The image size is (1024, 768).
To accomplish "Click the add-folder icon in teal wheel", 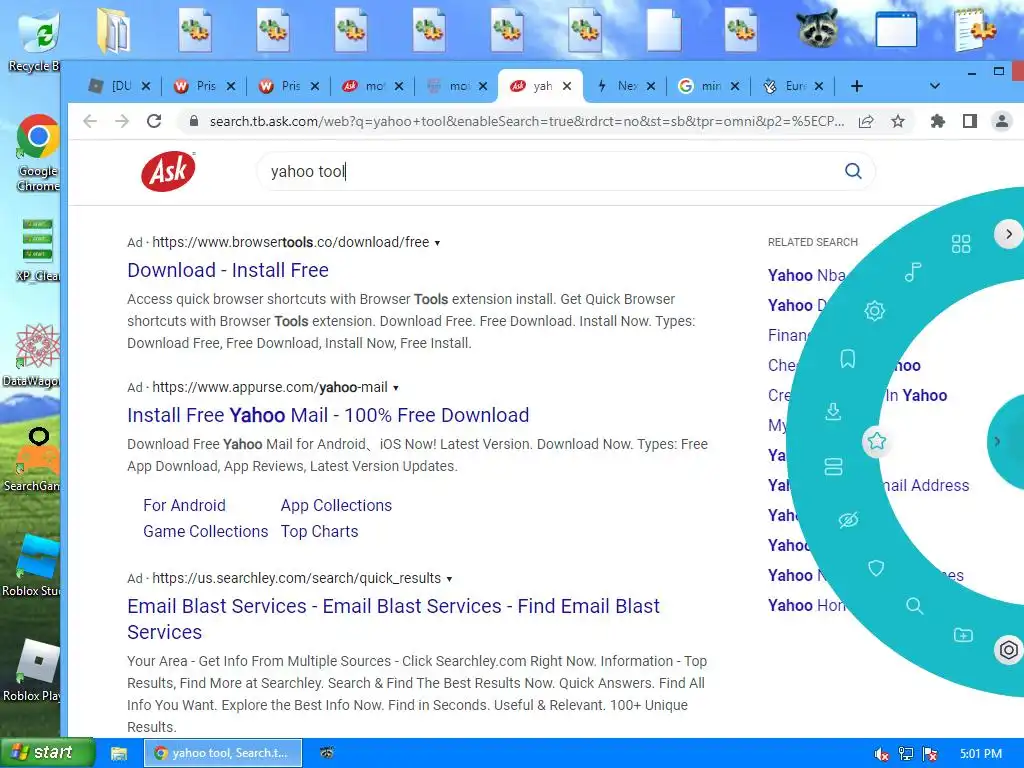I will [963, 635].
